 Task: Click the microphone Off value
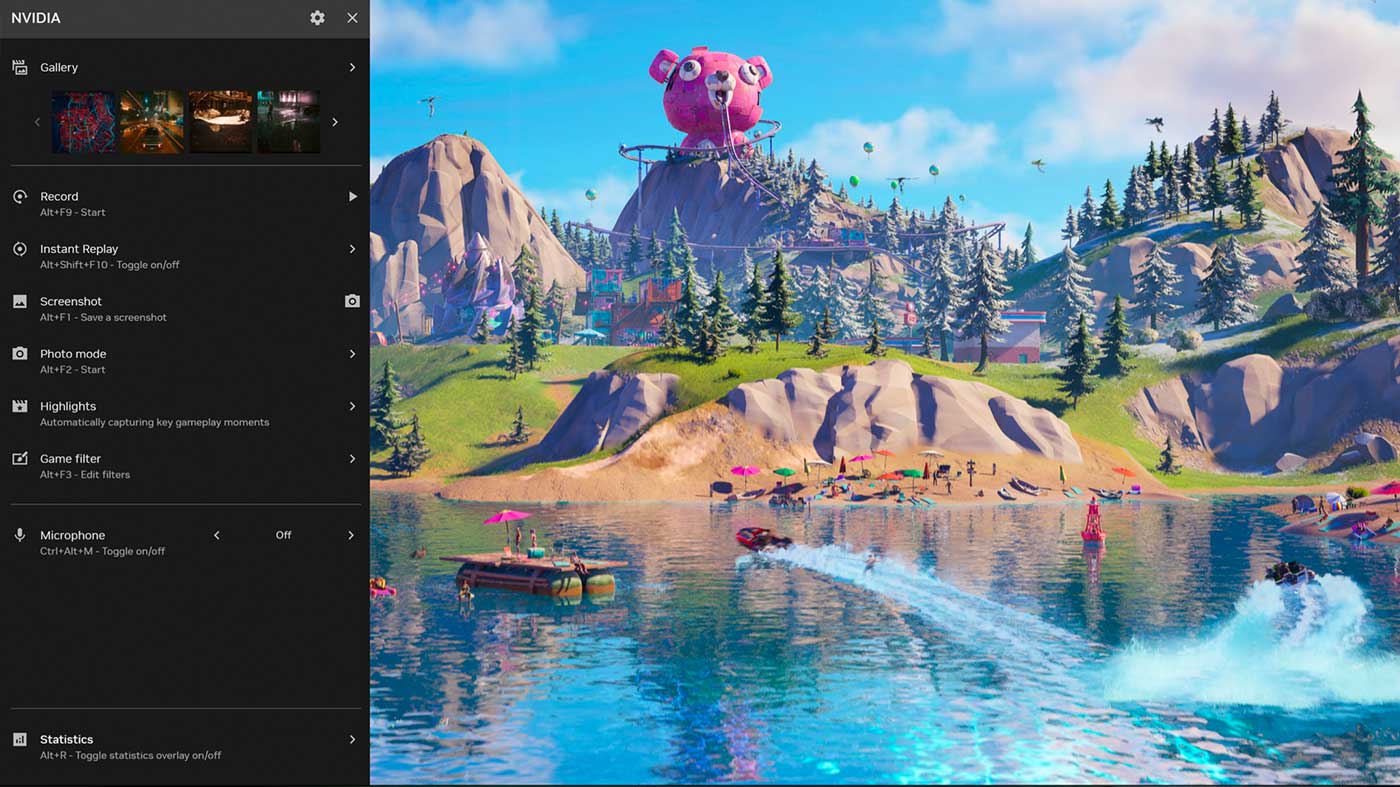click(x=283, y=535)
